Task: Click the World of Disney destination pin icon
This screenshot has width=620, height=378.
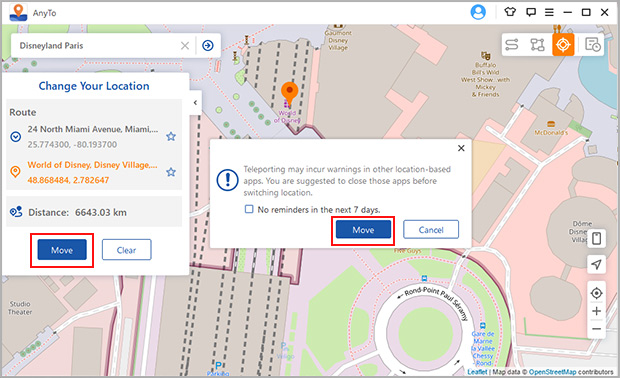Action: pyautogui.click(x=15, y=172)
